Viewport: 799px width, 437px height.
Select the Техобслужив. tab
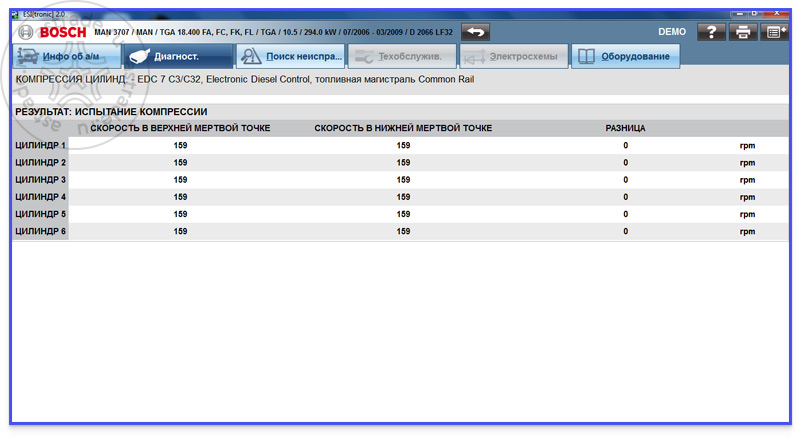(402, 56)
